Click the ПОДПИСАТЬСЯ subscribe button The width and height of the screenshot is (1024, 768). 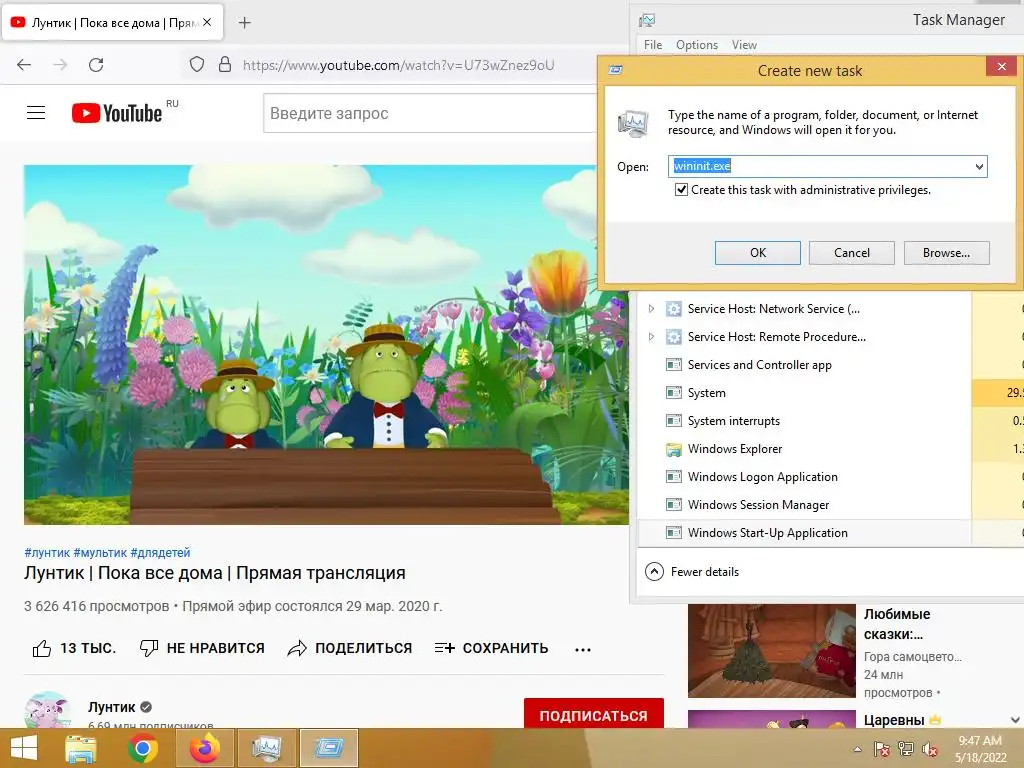(594, 716)
